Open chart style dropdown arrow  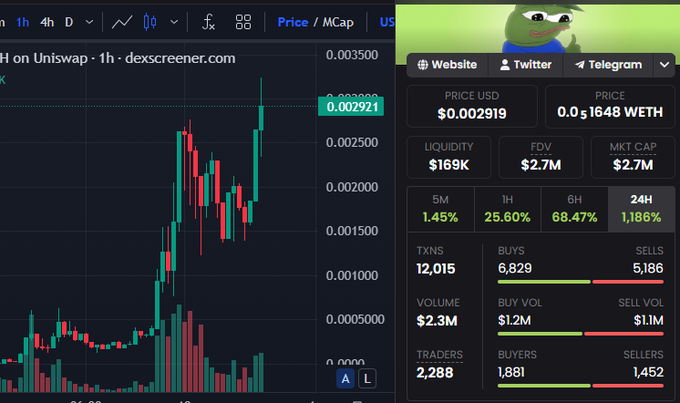tap(174, 22)
